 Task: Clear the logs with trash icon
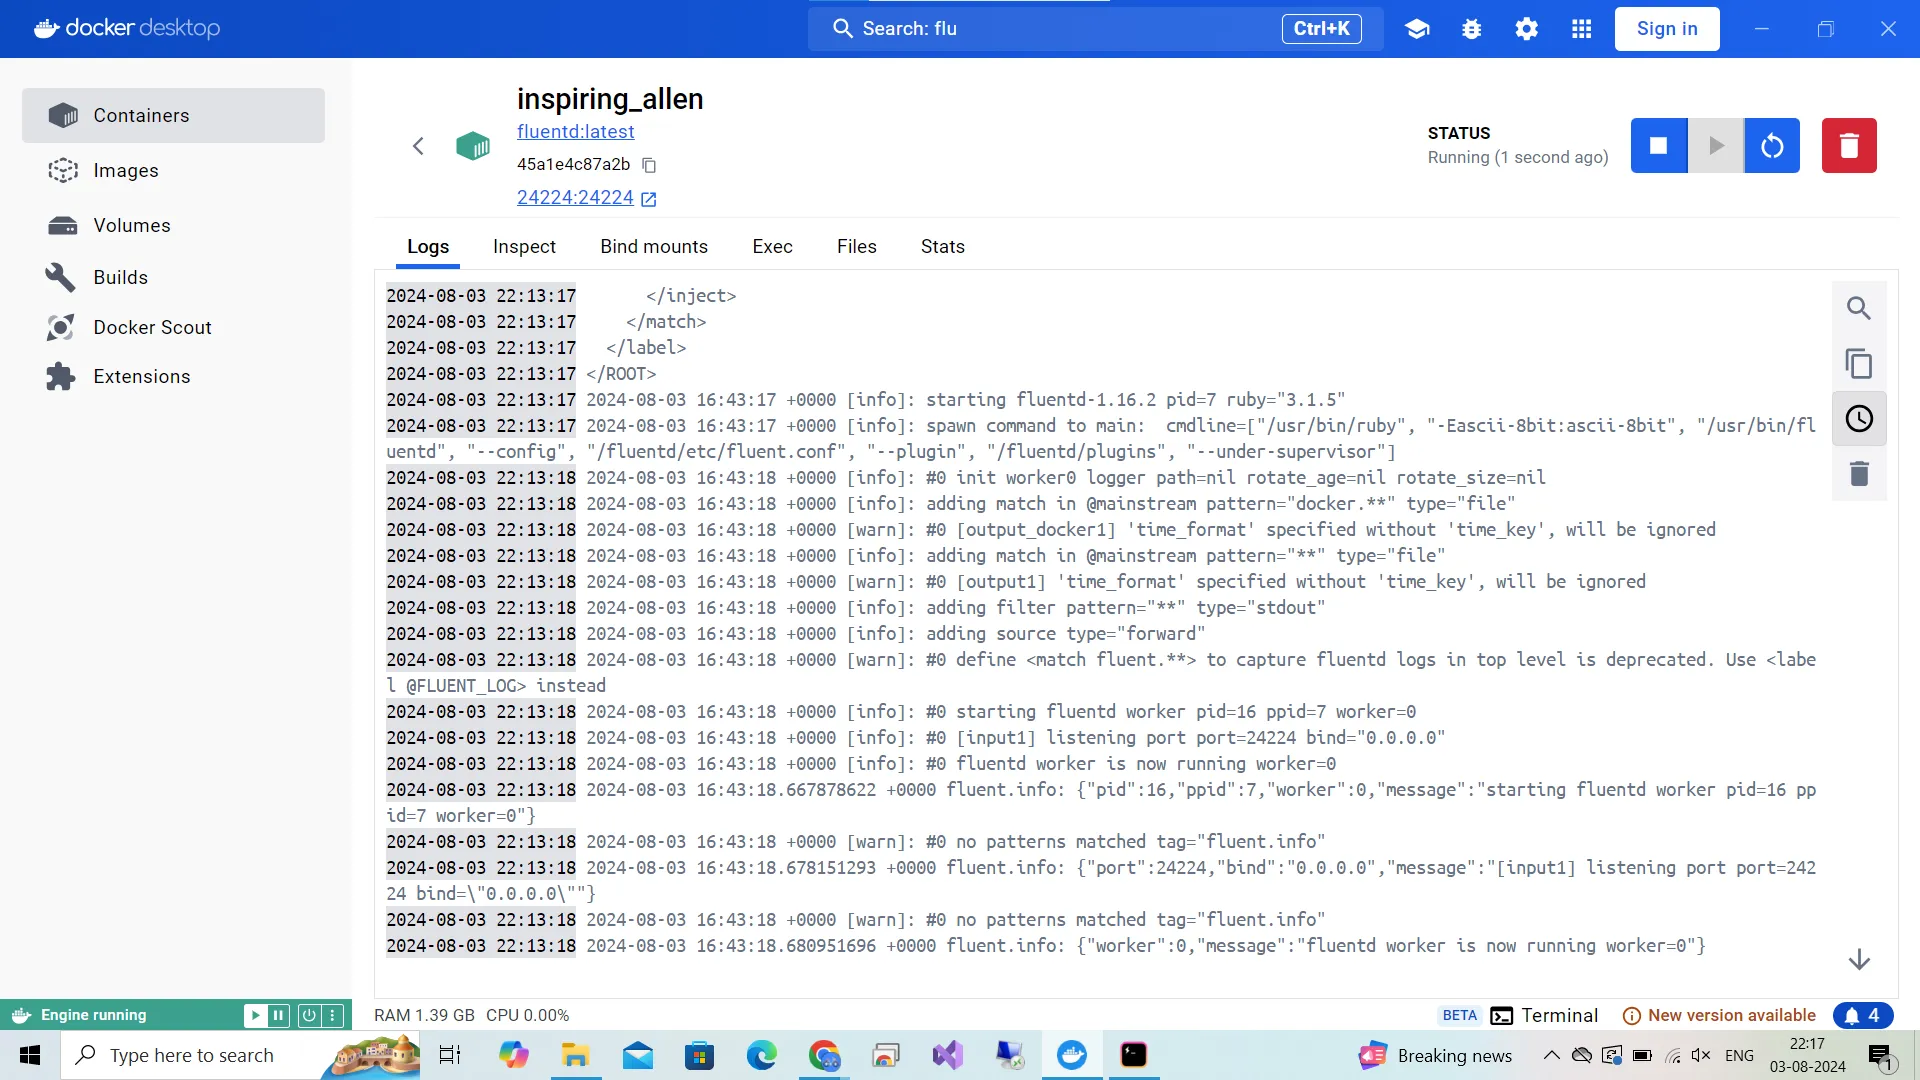pos(1859,474)
